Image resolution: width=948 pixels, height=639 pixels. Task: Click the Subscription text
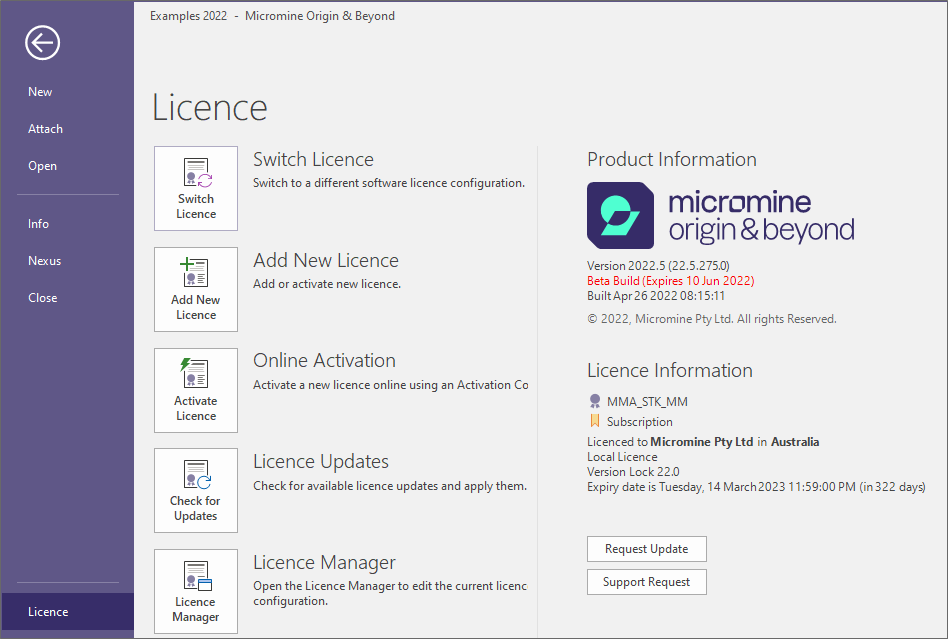[640, 421]
